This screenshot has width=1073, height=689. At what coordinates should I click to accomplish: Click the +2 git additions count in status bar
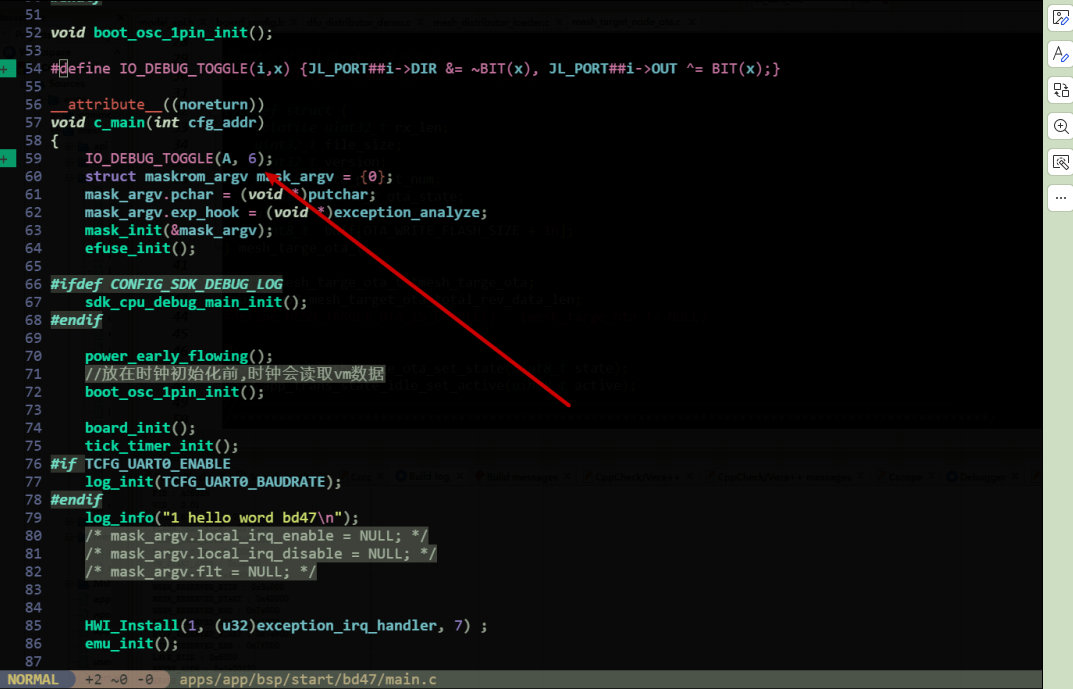point(93,679)
